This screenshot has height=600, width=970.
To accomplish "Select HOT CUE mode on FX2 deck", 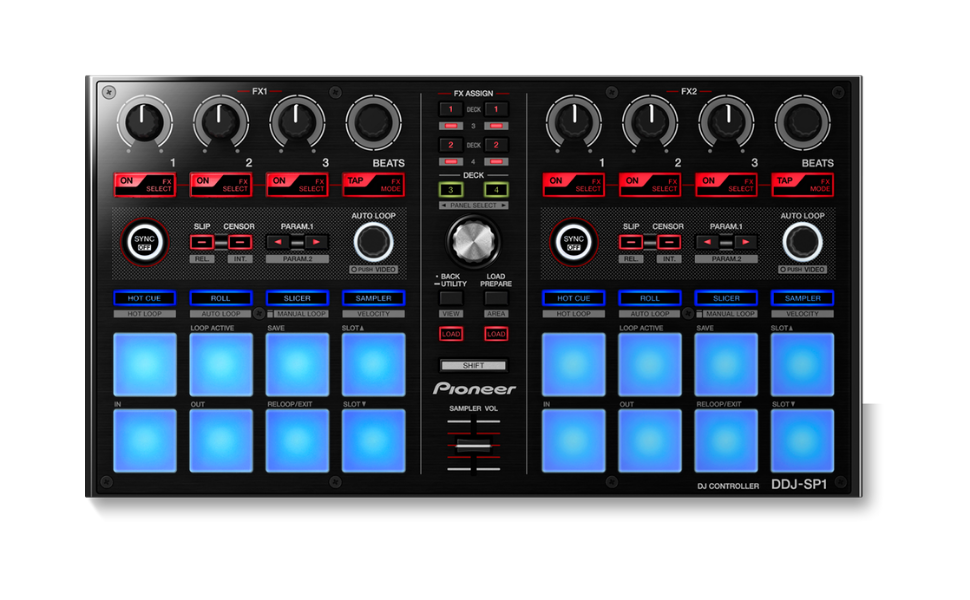I will pyautogui.click(x=573, y=298).
